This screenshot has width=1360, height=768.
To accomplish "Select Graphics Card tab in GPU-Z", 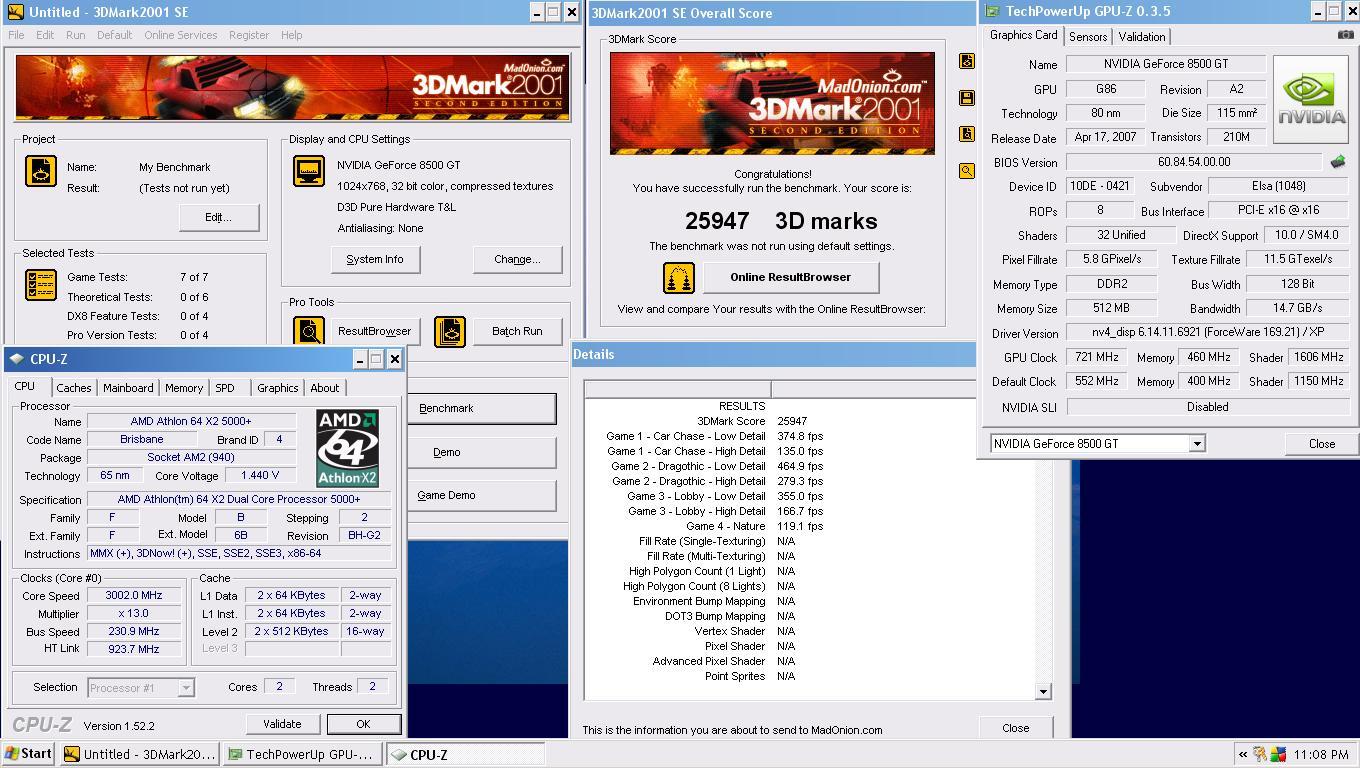I will [x=1023, y=35].
